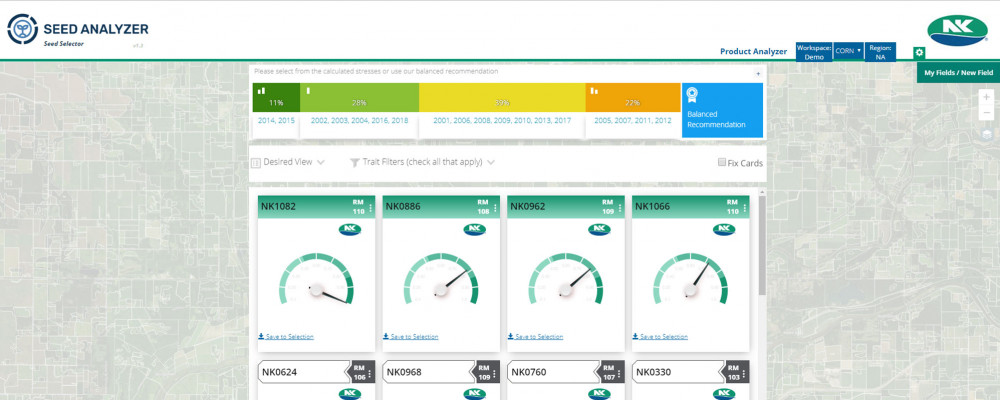Open My Fields / New Field
The height and width of the screenshot is (400, 1000).
click(x=959, y=73)
